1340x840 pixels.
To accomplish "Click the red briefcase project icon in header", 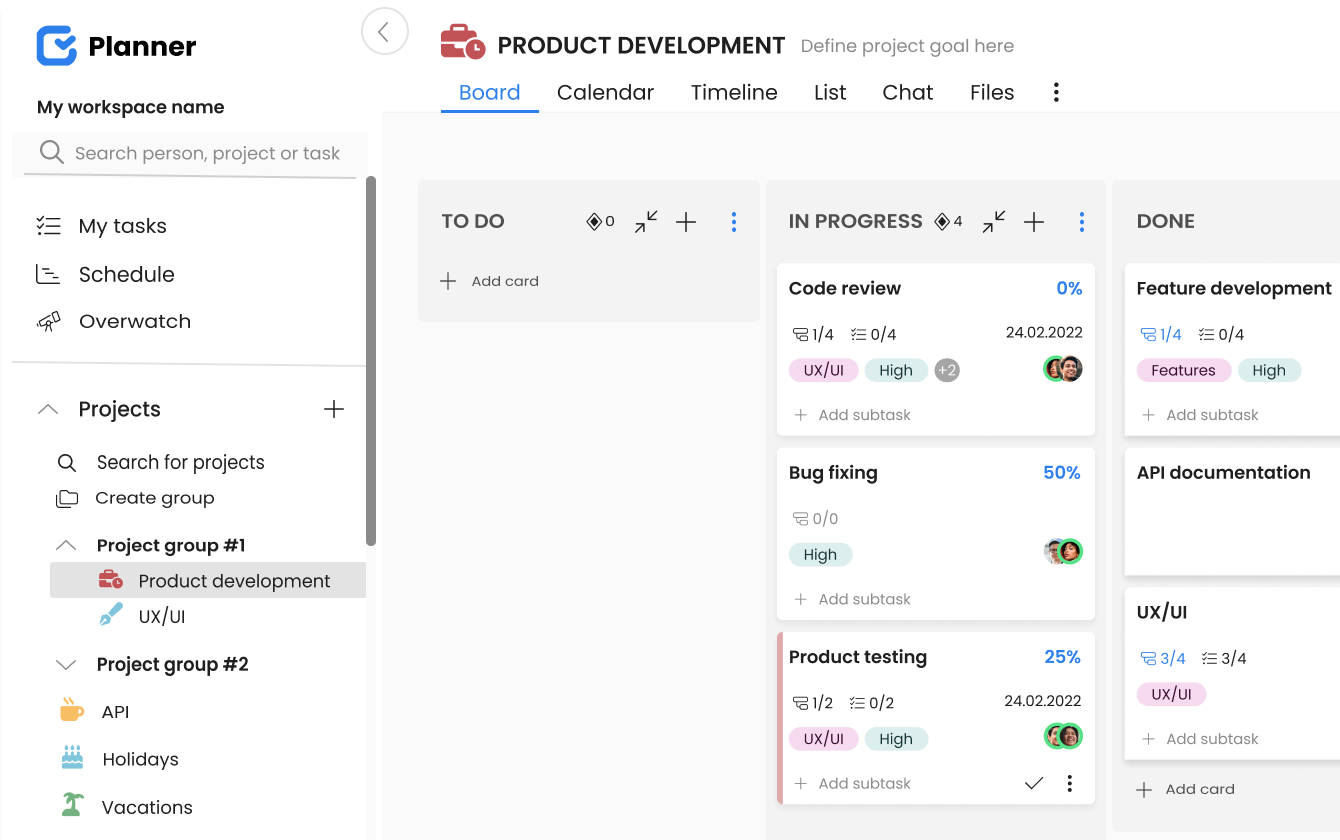I will [463, 43].
